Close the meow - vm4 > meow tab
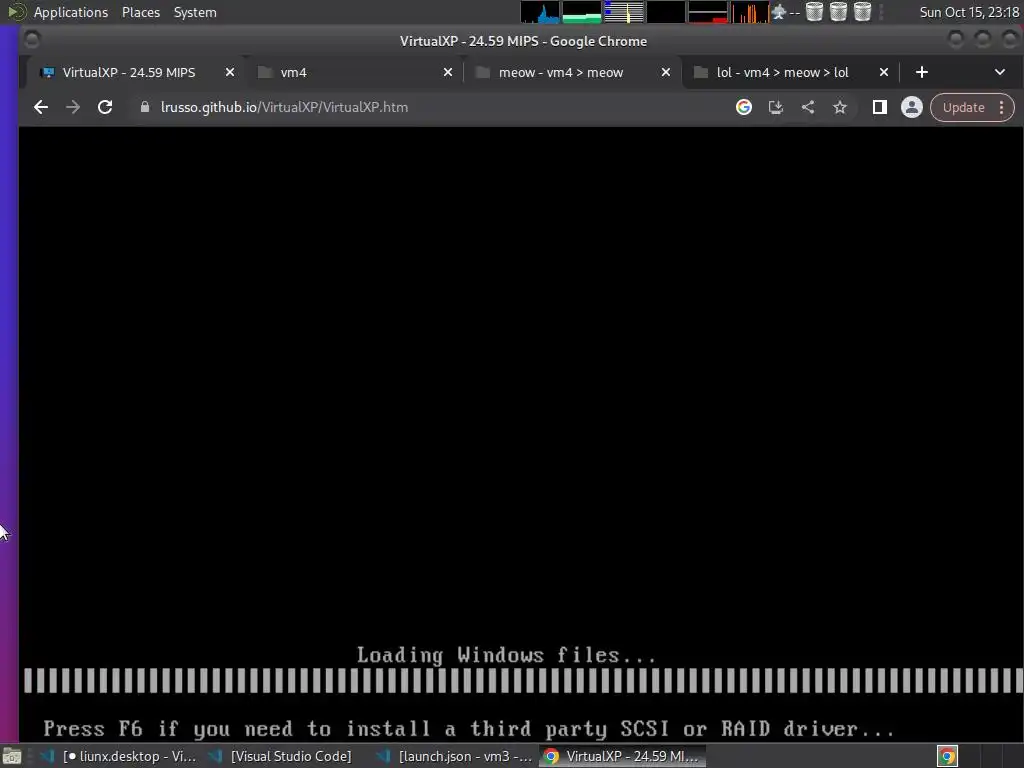 pyautogui.click(x=665, y=72)
